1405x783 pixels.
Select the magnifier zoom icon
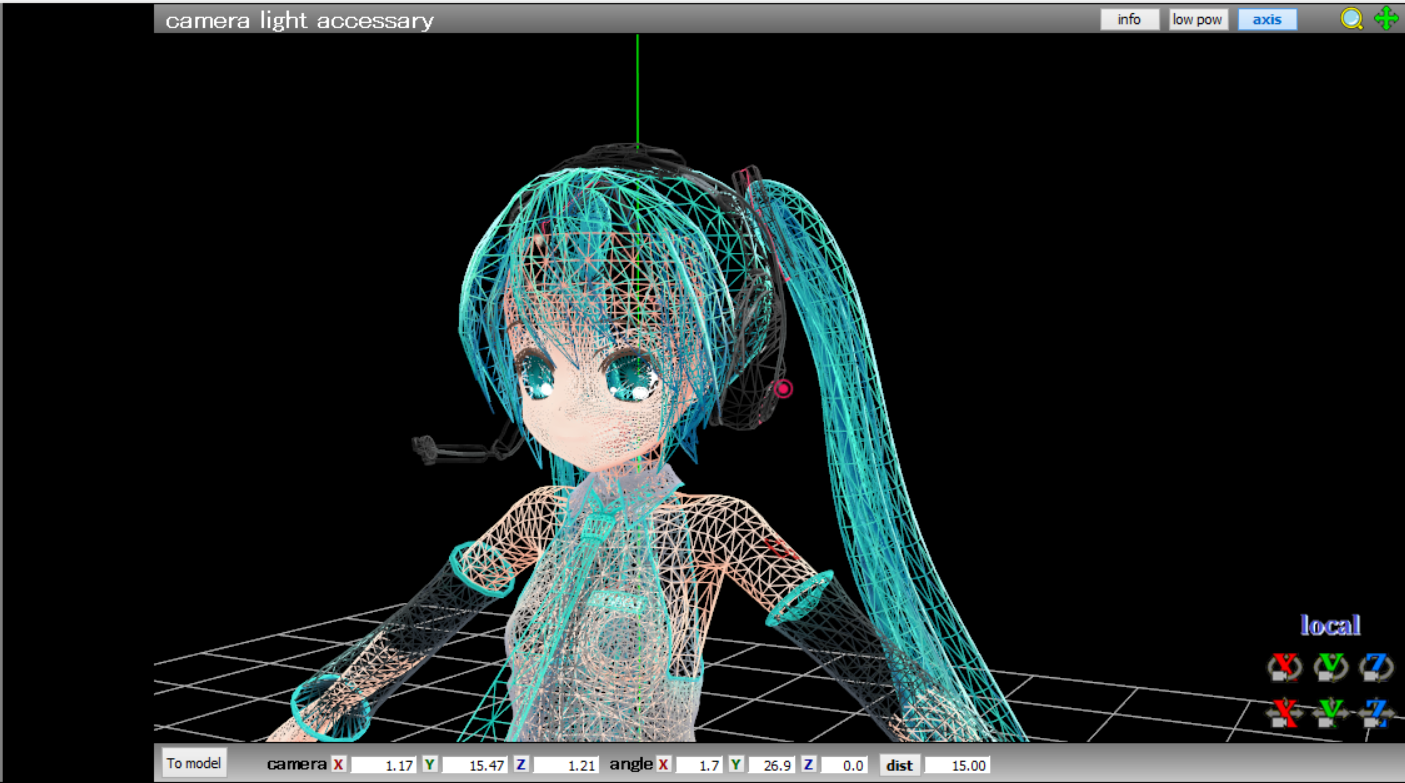coord(1352,18)
